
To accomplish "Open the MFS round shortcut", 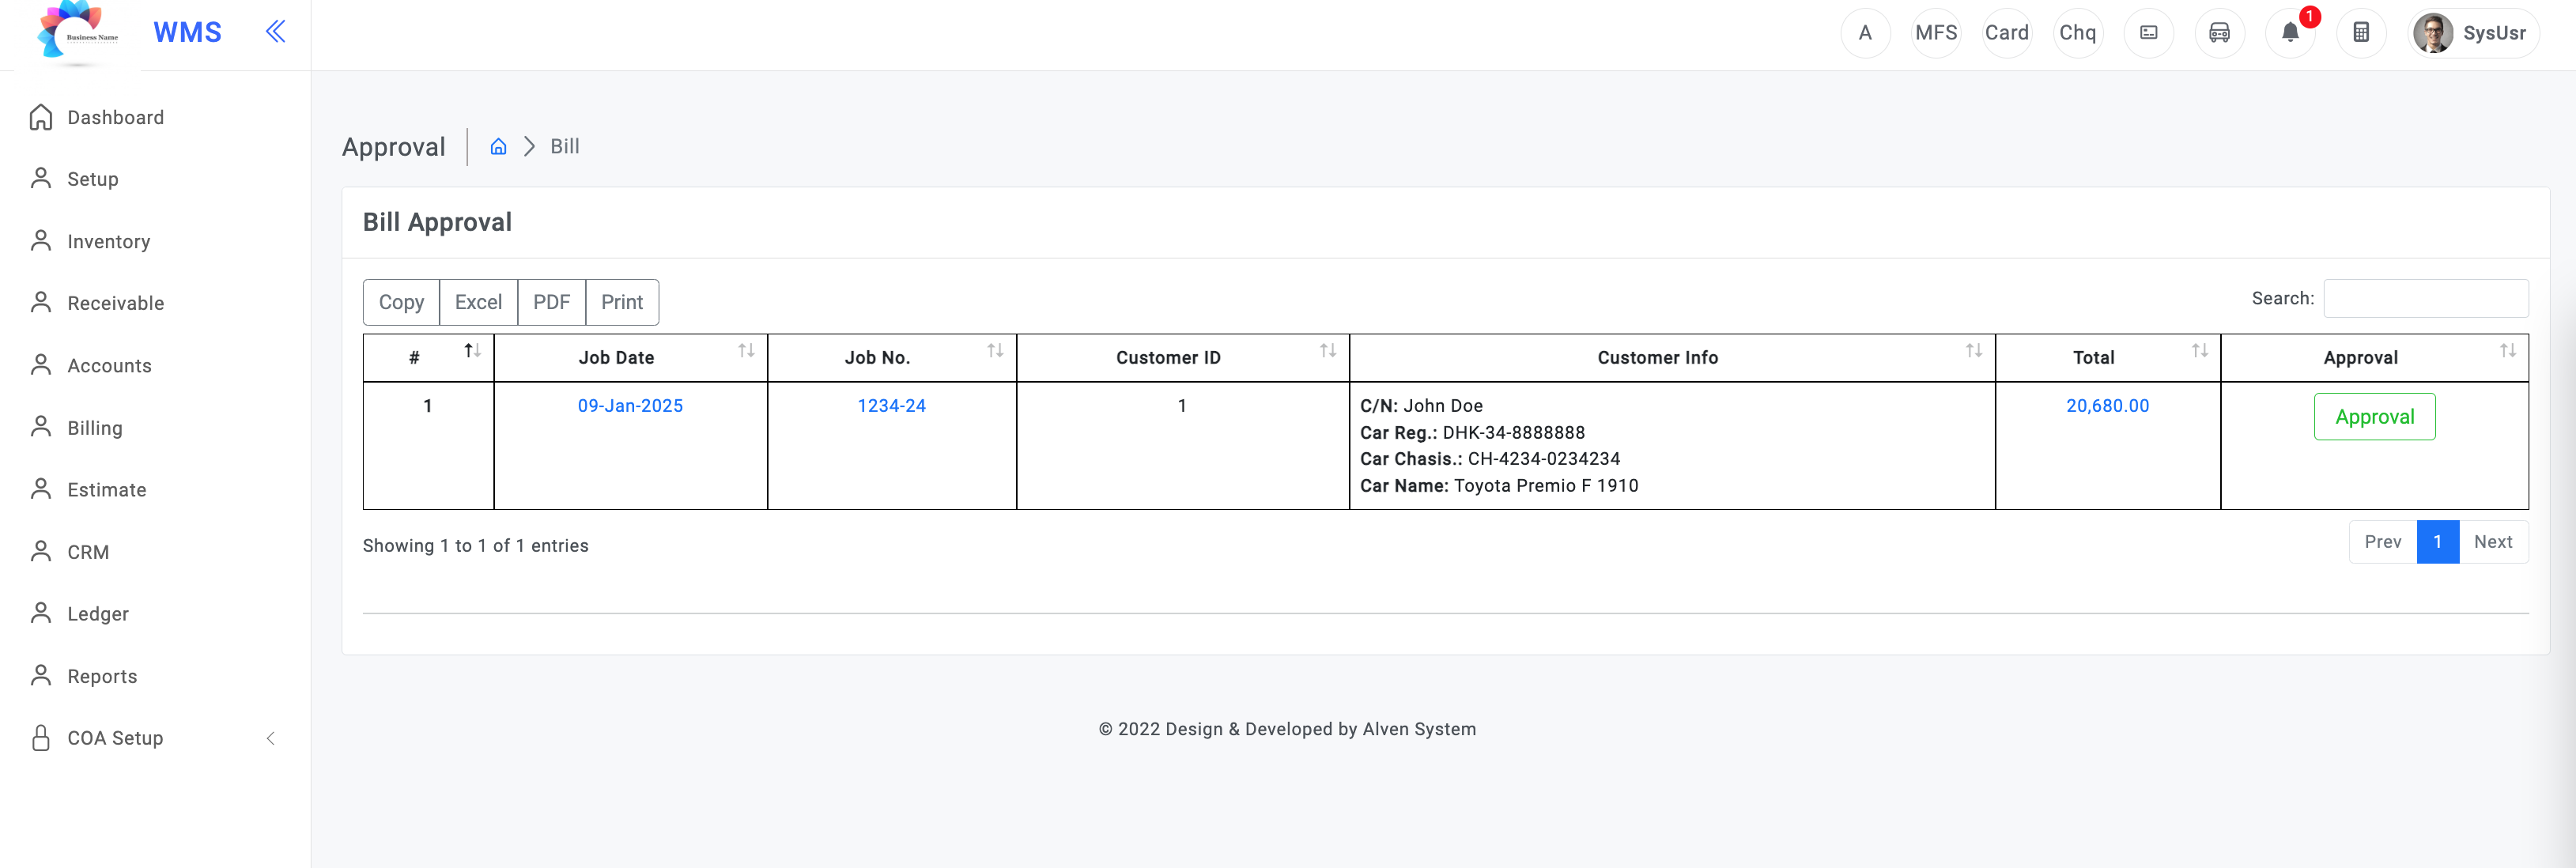I will [x=1936, y=33].
